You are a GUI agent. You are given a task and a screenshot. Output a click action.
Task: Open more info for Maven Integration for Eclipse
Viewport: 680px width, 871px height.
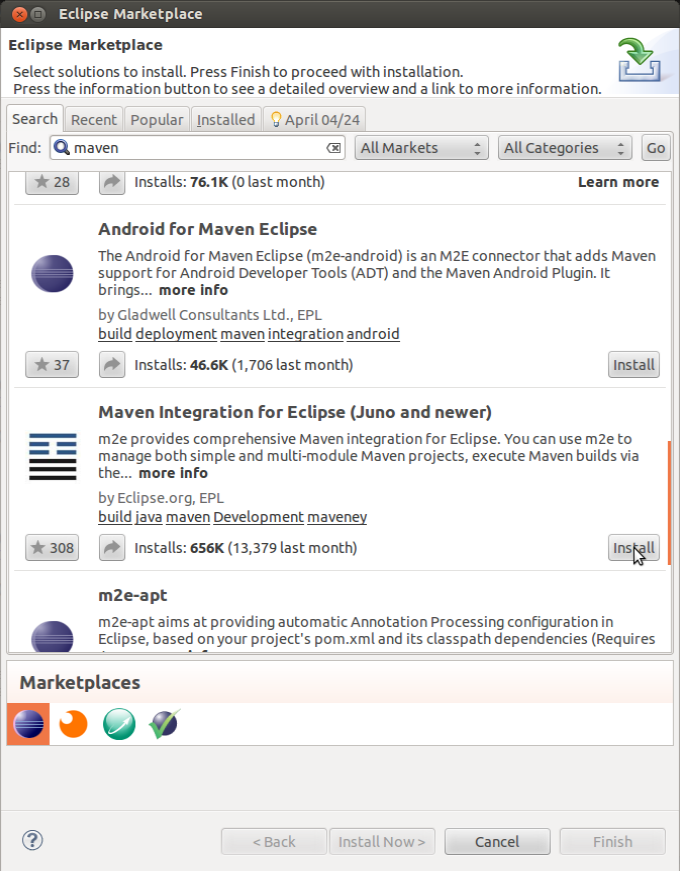click(173, 473)
